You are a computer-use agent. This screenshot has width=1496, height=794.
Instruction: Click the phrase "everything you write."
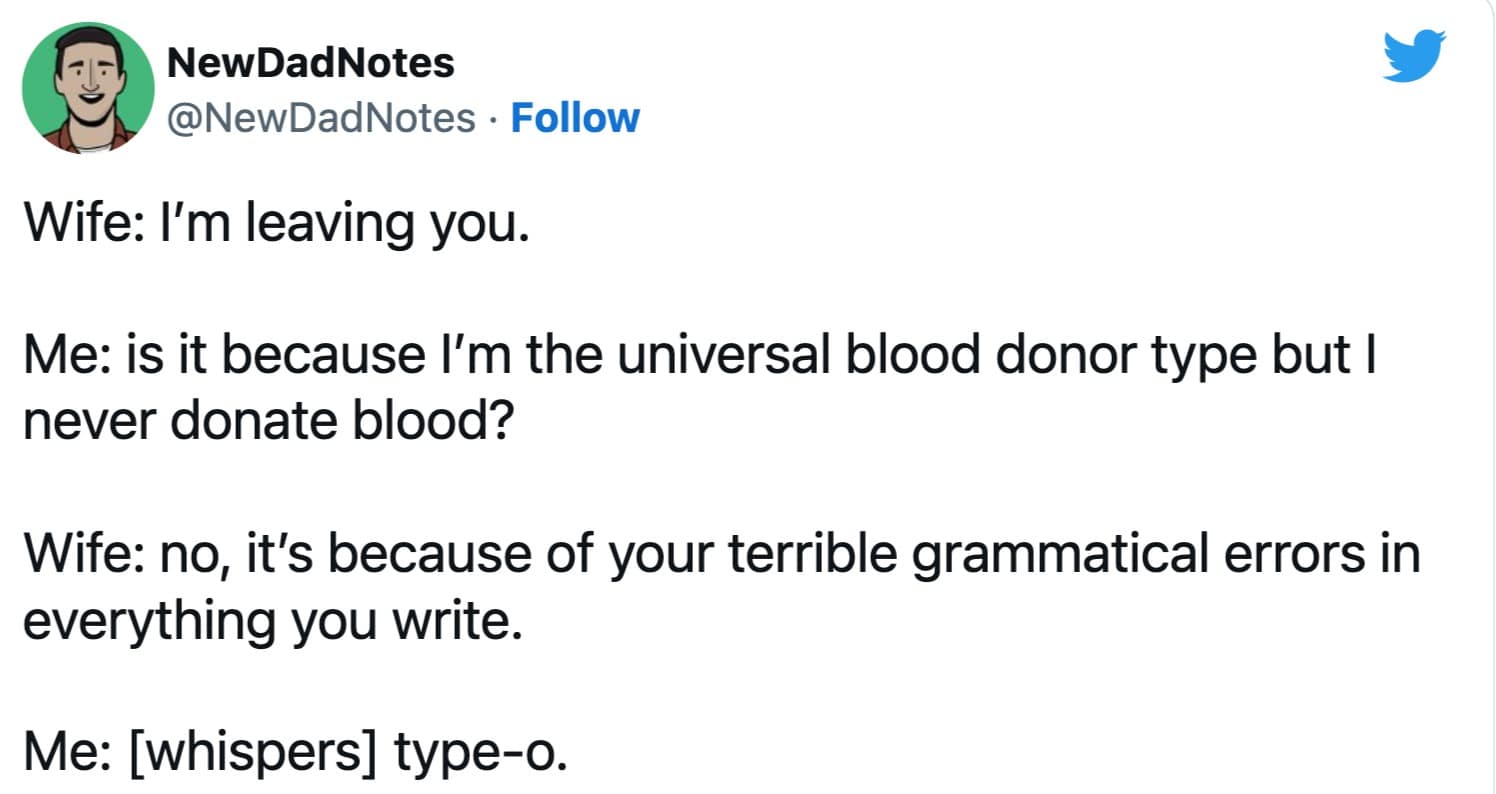point(271,623)
